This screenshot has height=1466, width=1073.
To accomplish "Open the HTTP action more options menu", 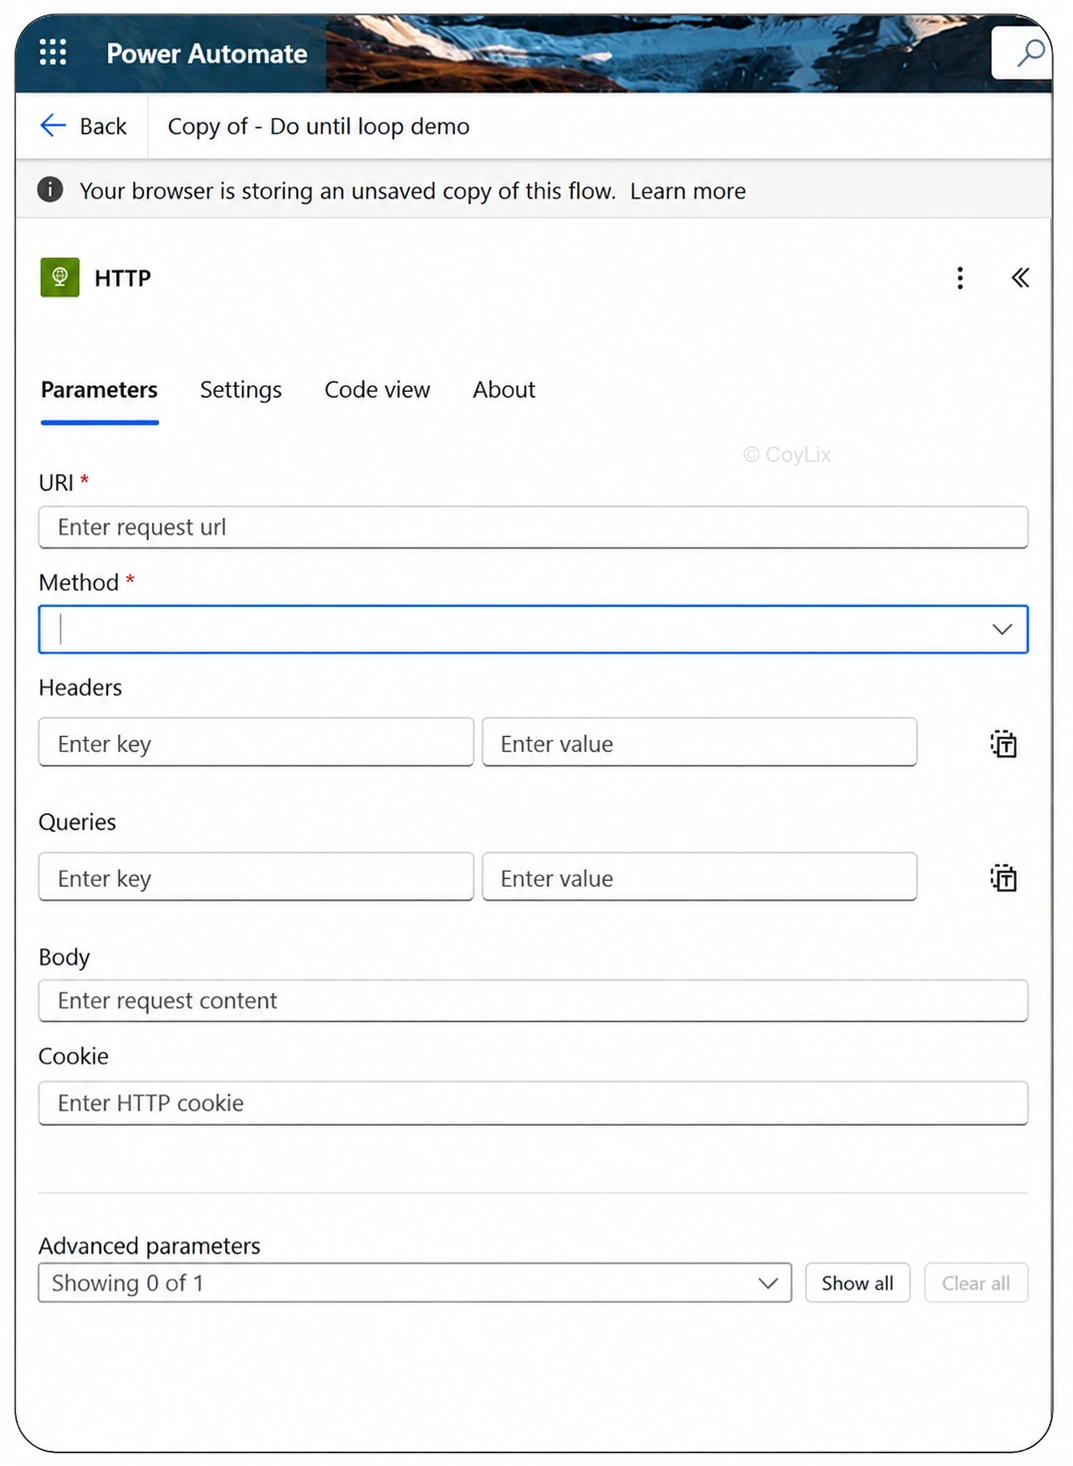I will (960, 278).
